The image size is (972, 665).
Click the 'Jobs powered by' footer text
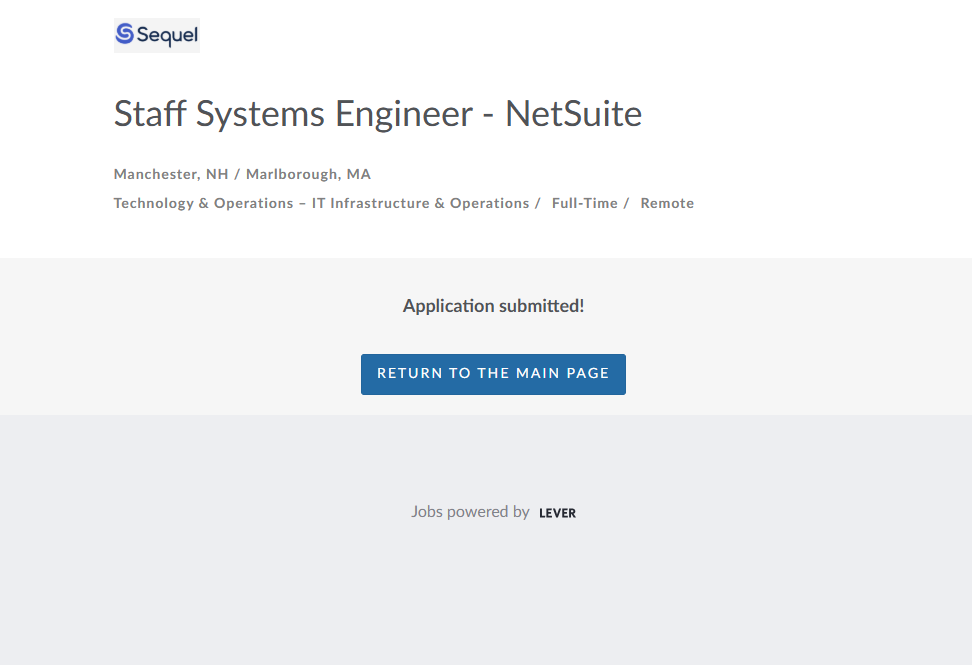pos(470,511)
